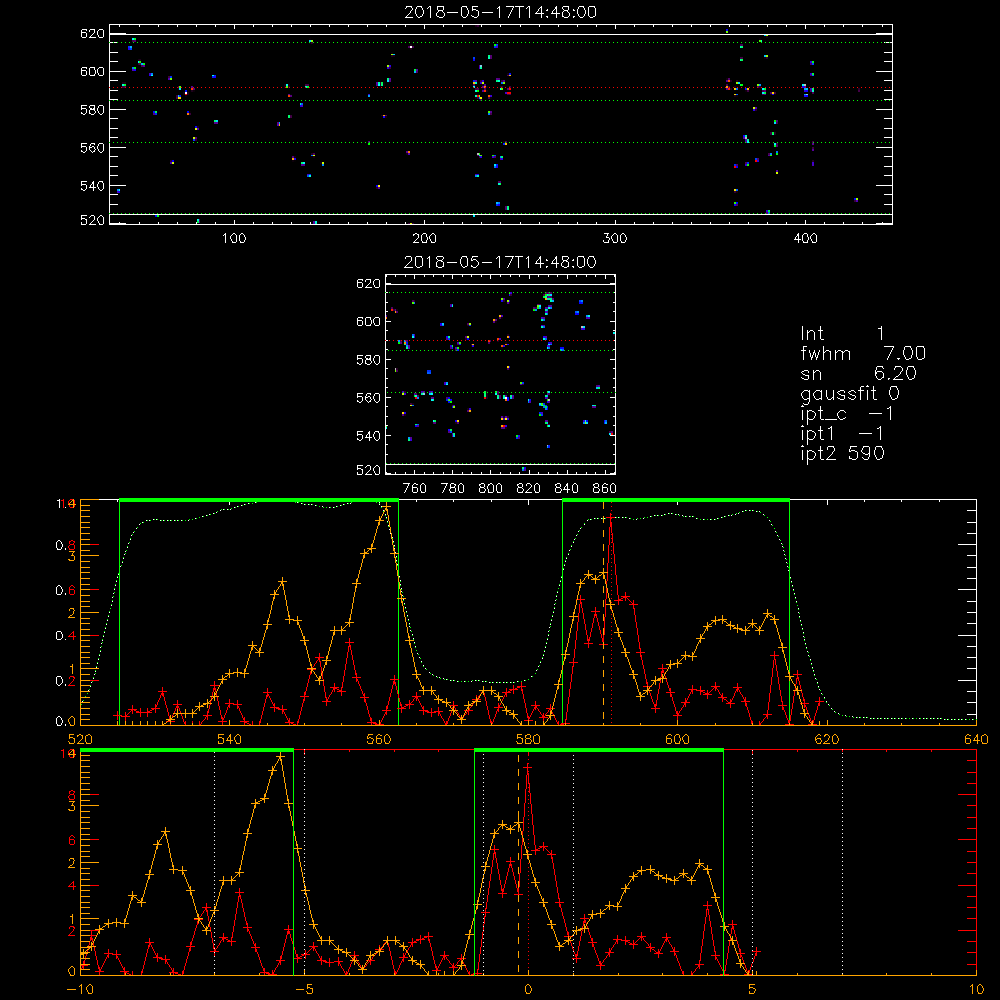The image size is (1000, 1000).
Task: Click the 300 tick label under top plot
Action: click(615, 239)
